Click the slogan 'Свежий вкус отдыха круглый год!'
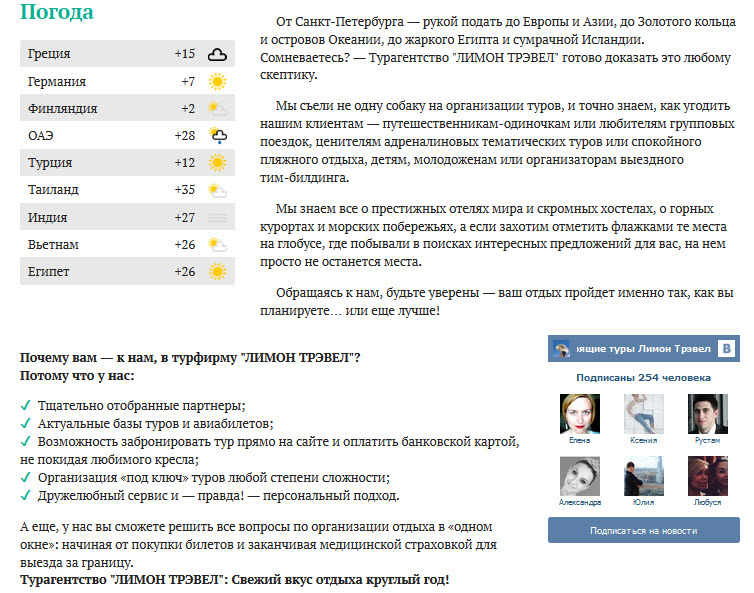The height and width of the screenshot is (593, 754). click(340, 580)
